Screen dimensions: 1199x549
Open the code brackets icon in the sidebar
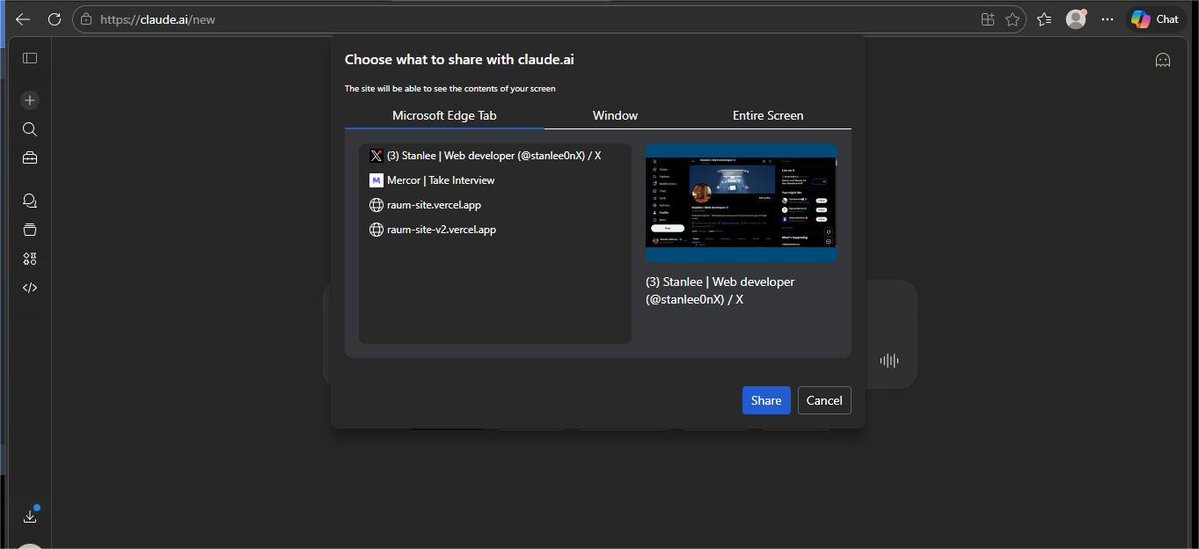[30, 288]
